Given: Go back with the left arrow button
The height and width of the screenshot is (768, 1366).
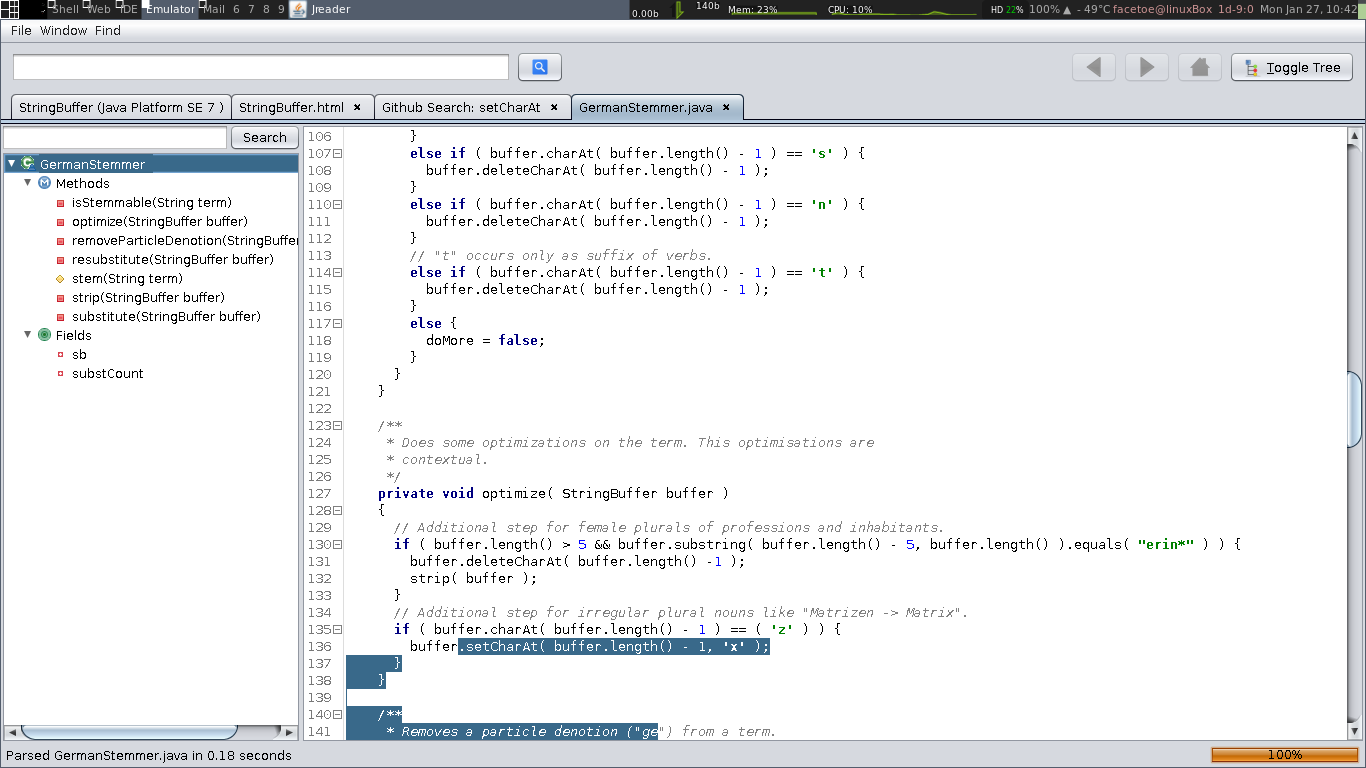Looking at the screenshot, I should pyautogui.click(x=1094, y=67).
